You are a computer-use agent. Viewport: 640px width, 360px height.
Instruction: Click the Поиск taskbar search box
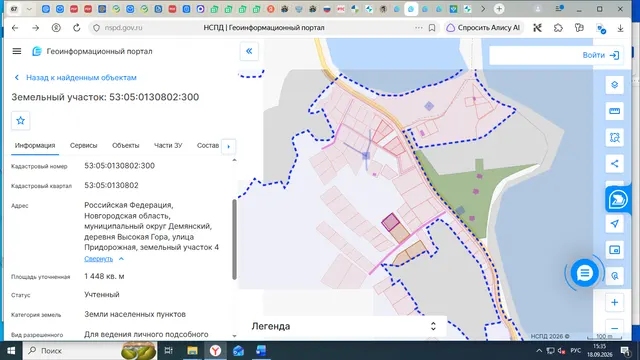coord(90,351)
